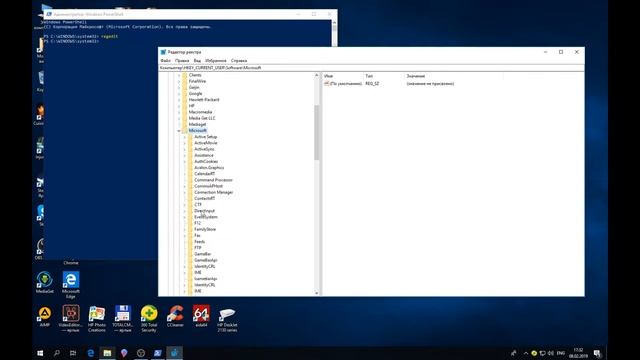Select the HP Photo Creations desktop icon
This screenshot has height=360, width=640.
click(x=97, y=318)
